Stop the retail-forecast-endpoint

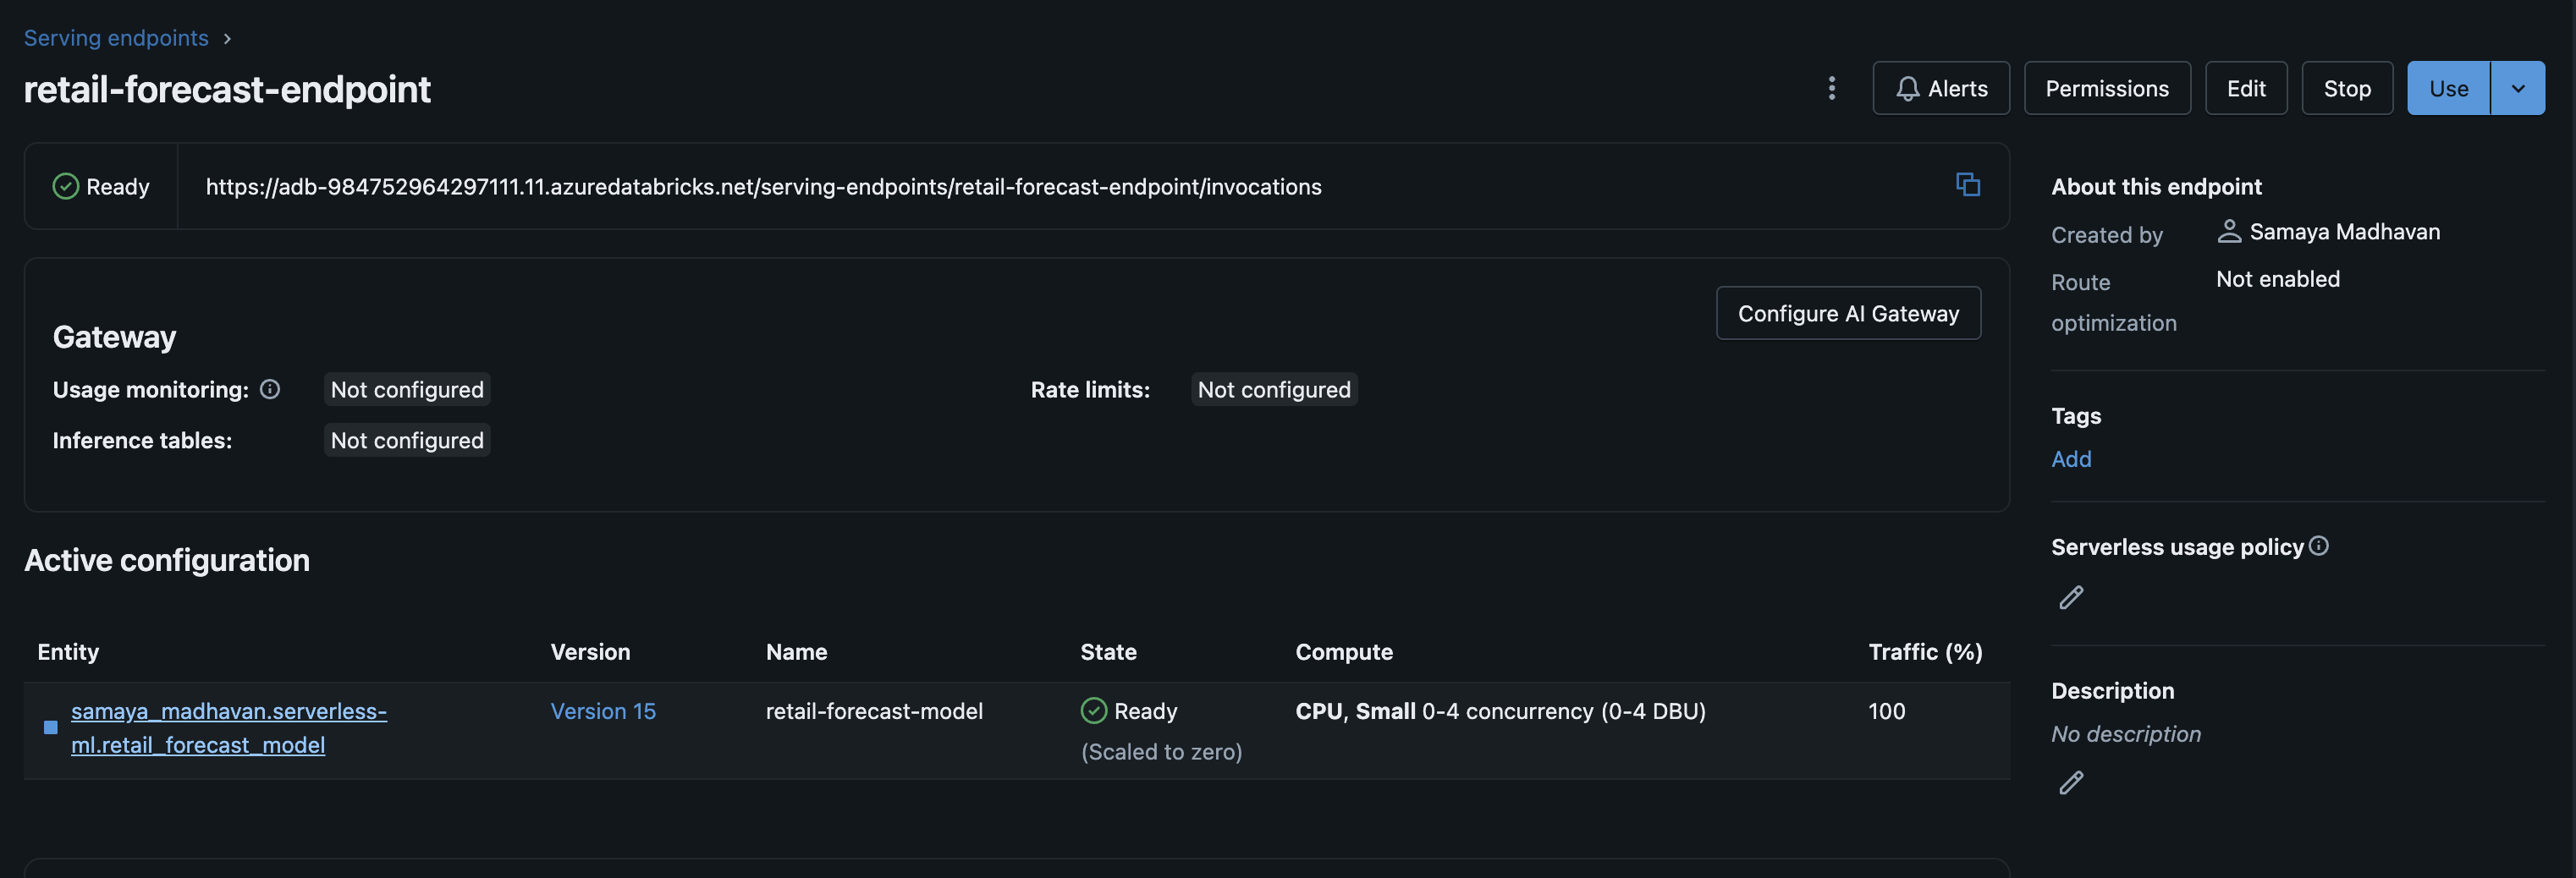pos(2347,88)
